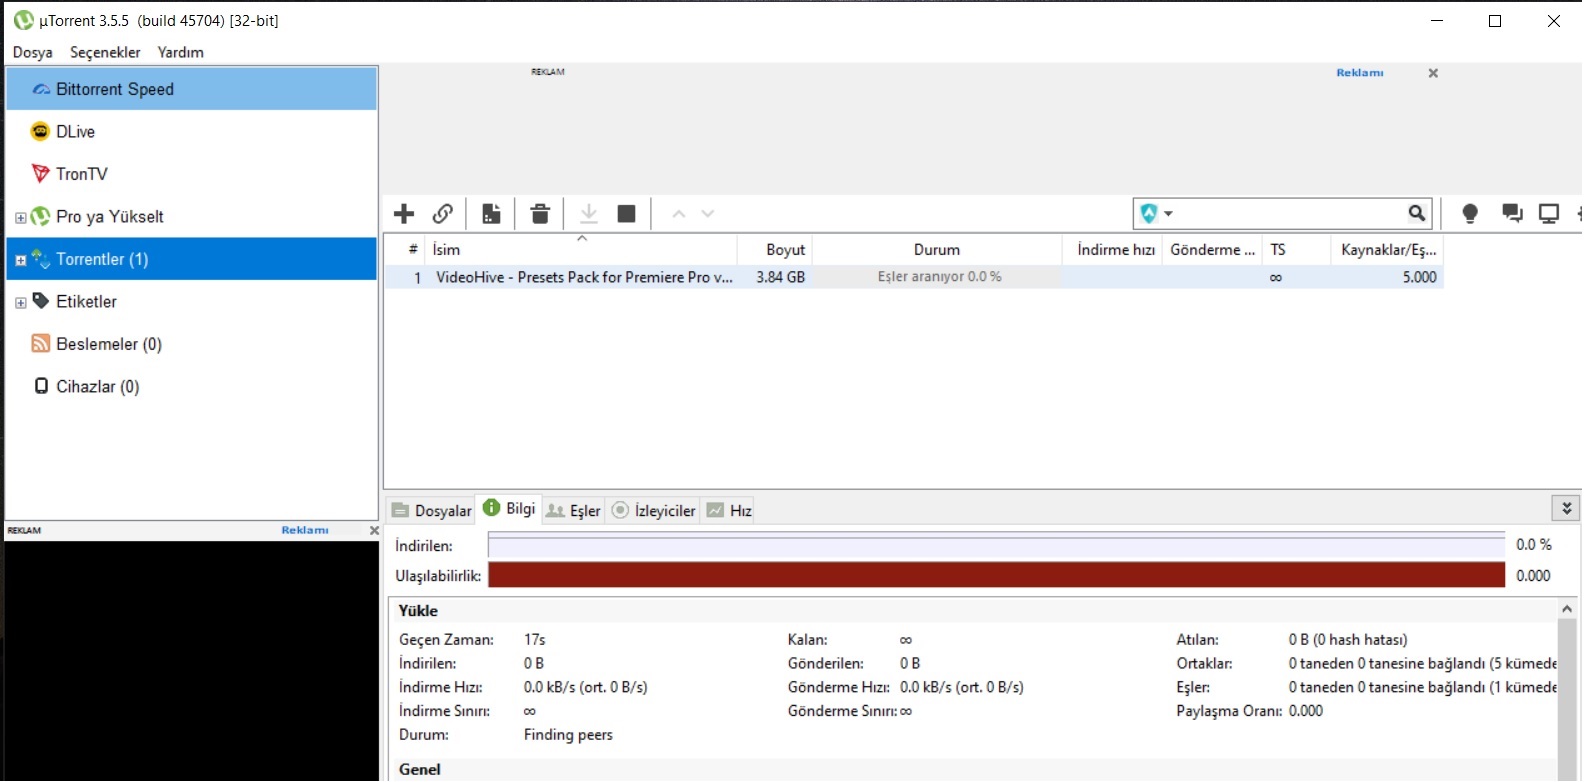This screenshot has width=1584, height=782.
Task: Click the Reklamı link in the sidebar ad
Action: tap(305, 530)
